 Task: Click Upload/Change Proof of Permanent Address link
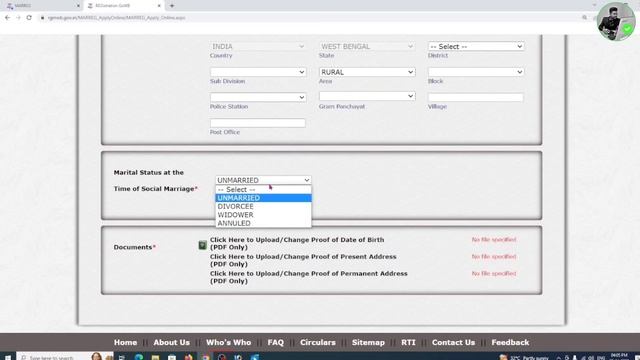click(x=309, y=277)
